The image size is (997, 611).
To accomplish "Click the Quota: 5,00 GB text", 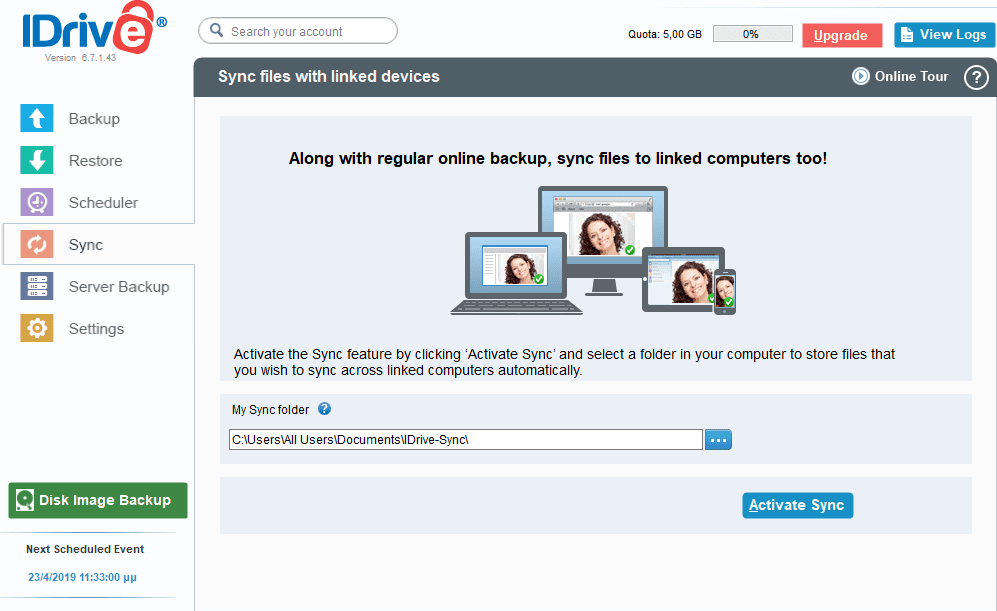I will coord(665,34).
